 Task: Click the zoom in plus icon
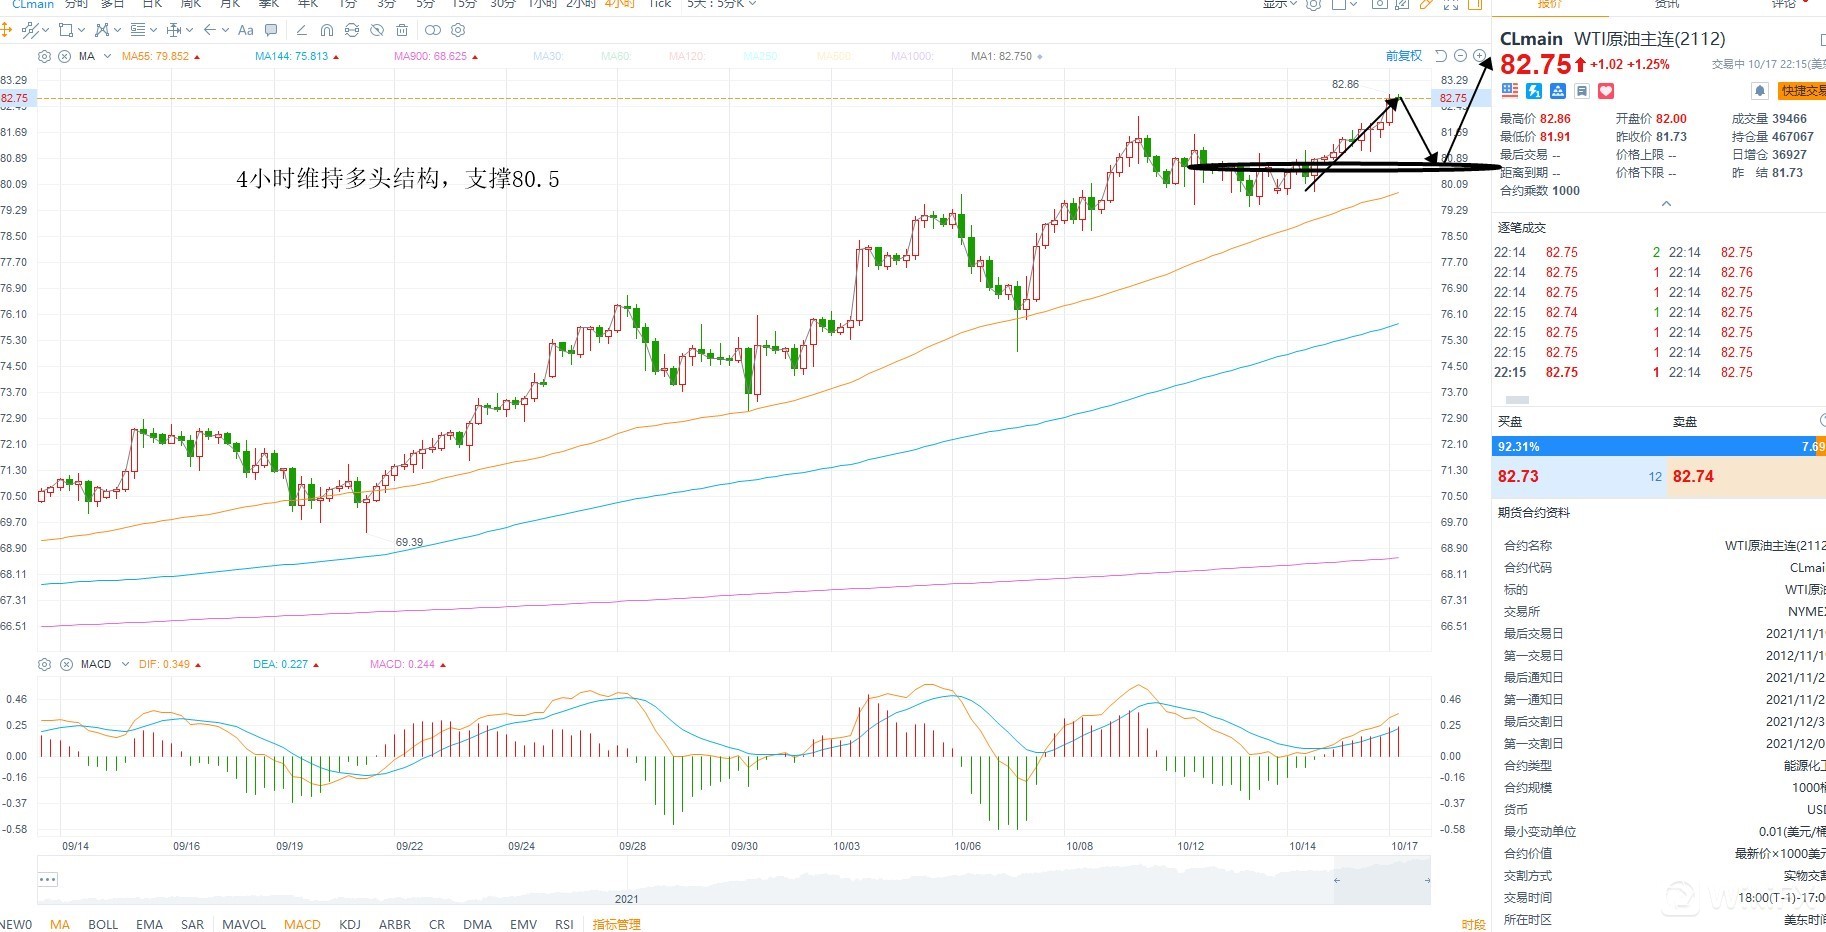pyautogui.click(x=1479, y=56)
